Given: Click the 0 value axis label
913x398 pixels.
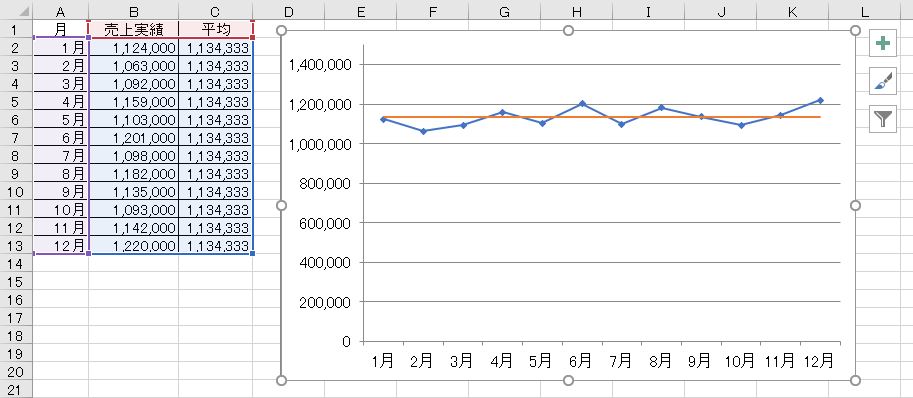Looking at the screenshot, I should click(x=346, y=342).
